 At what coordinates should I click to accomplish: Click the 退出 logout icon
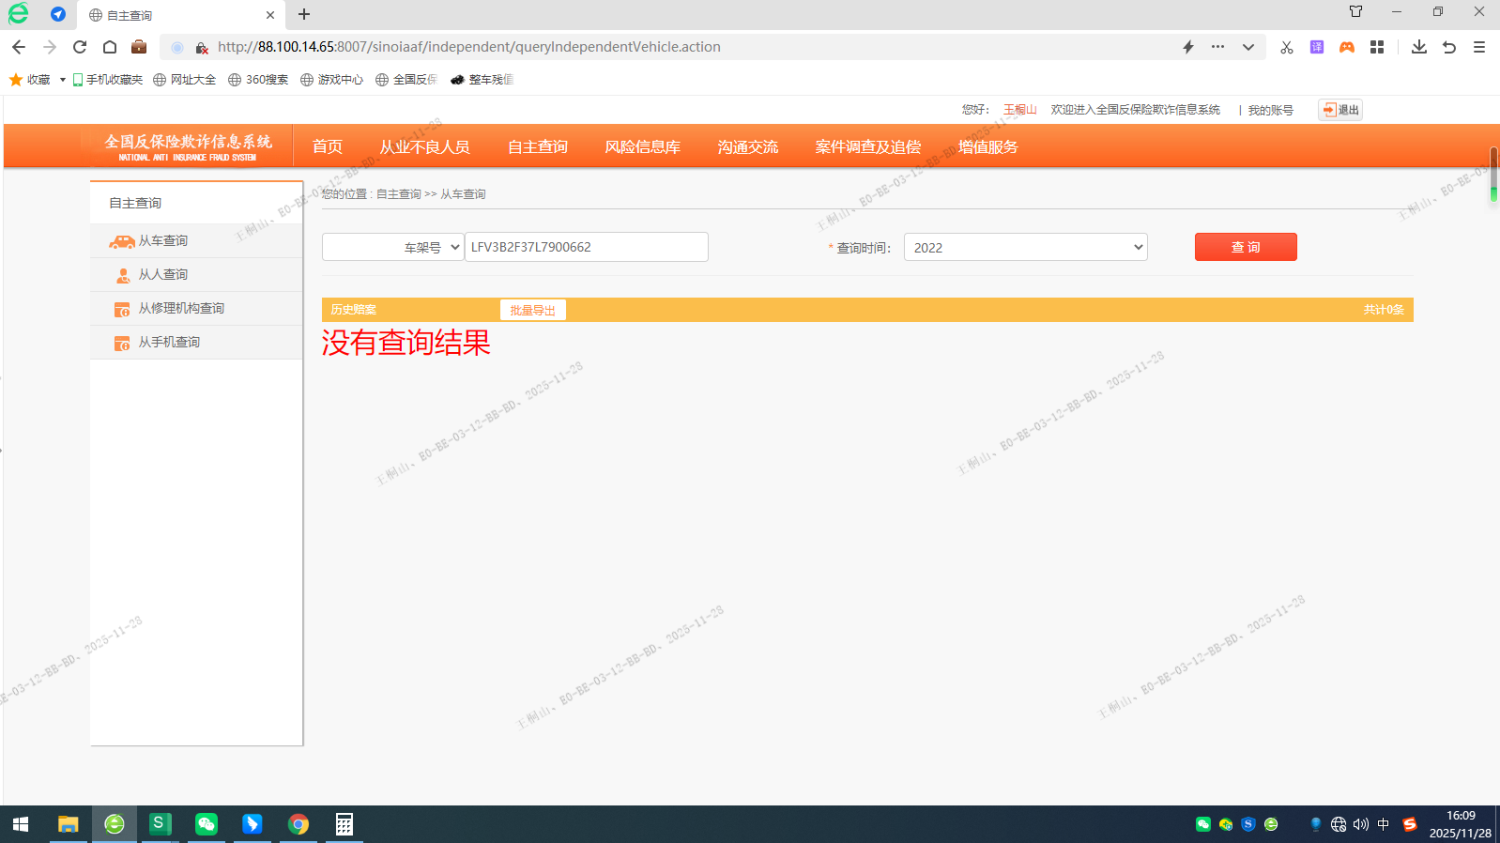(x=1340, y=110)
